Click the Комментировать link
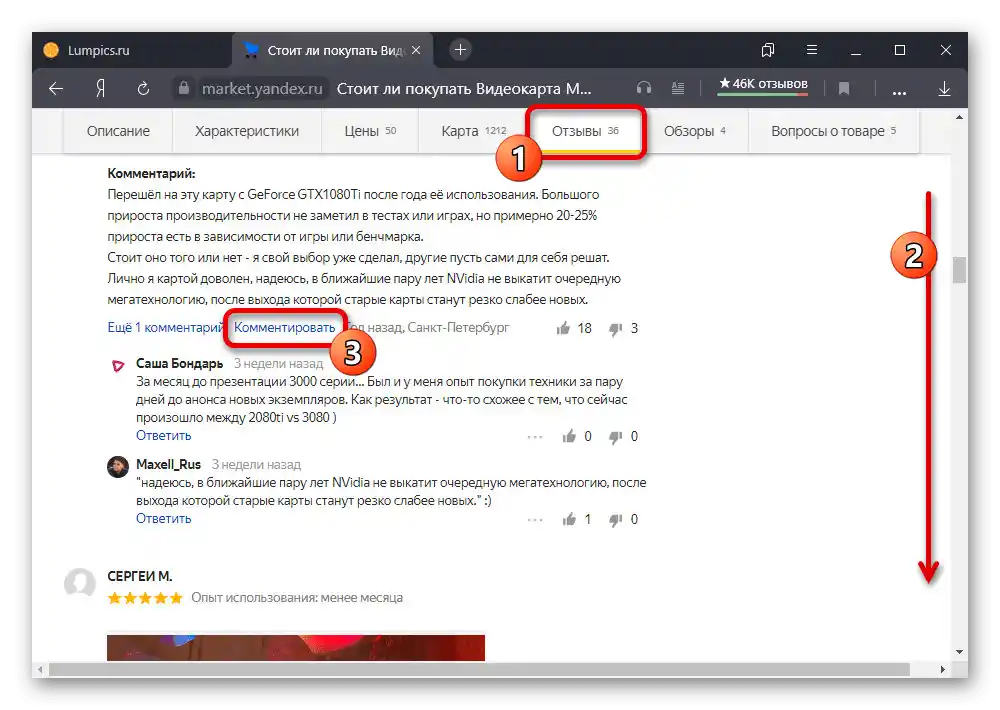The height and width of the screenshot is (710, 1000). pos(284,327)
